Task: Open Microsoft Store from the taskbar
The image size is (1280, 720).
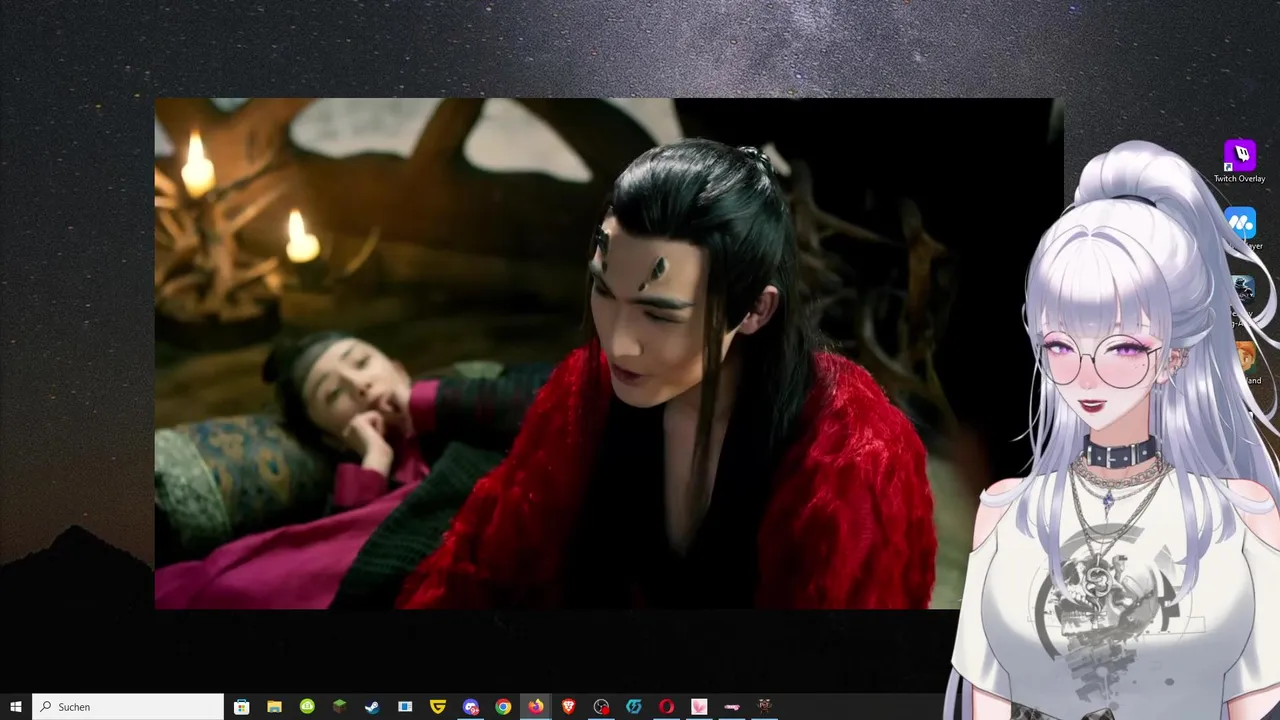Action: click(241, 707)
